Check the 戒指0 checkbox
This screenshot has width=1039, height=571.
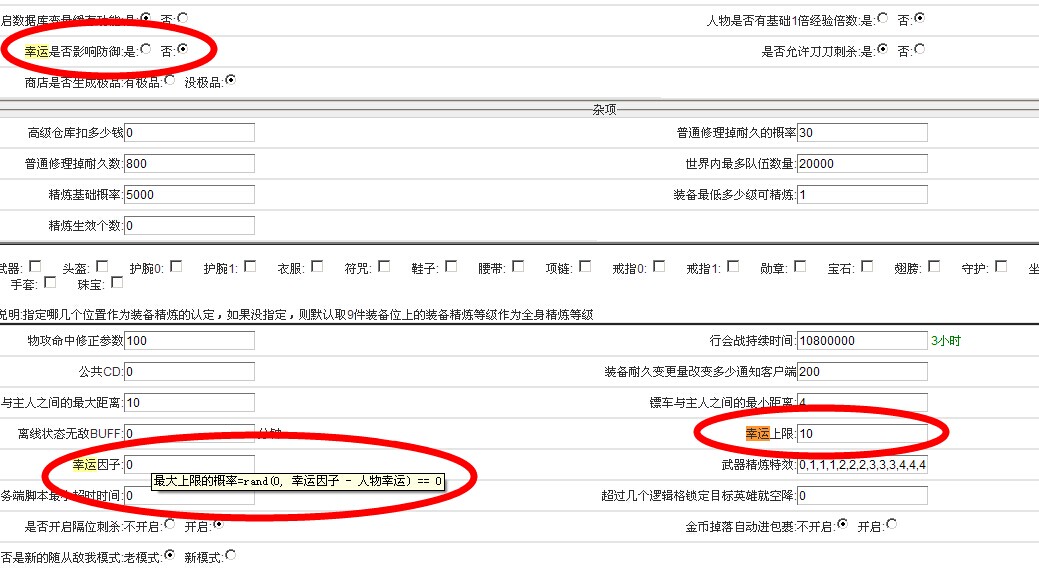point(659,266)
